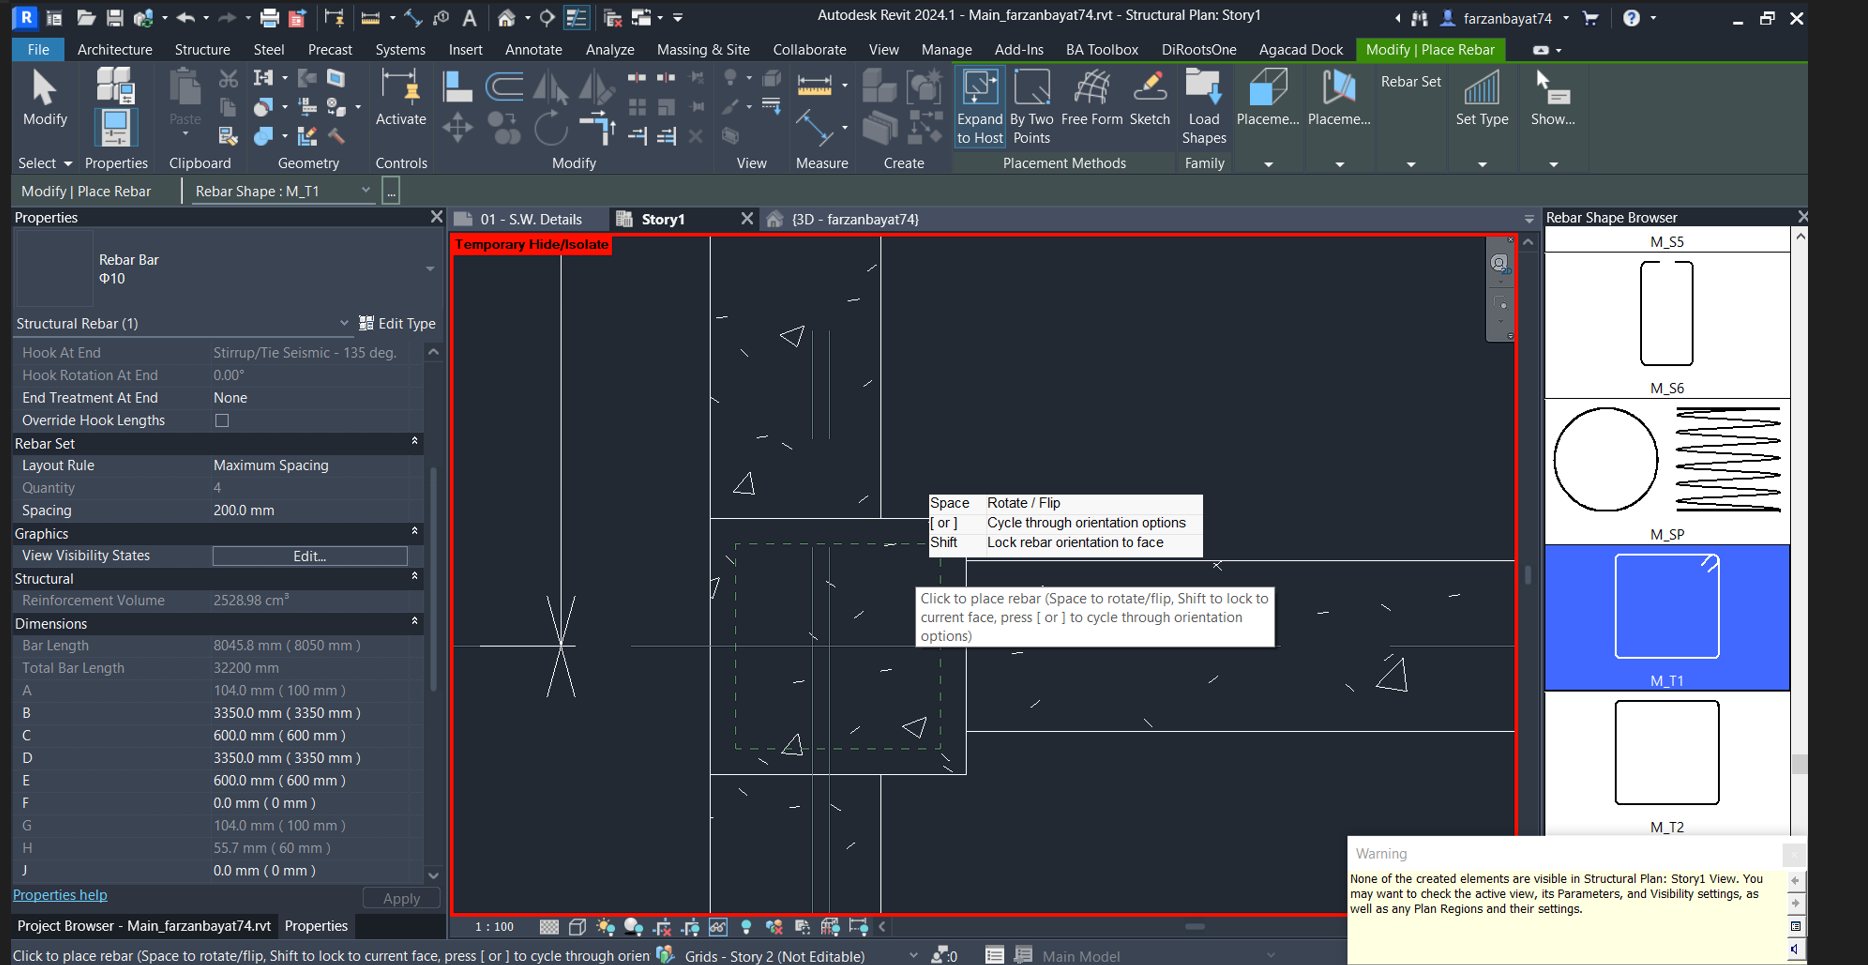
Task: Toggle shadows in the view control bar
Action: 633,927
